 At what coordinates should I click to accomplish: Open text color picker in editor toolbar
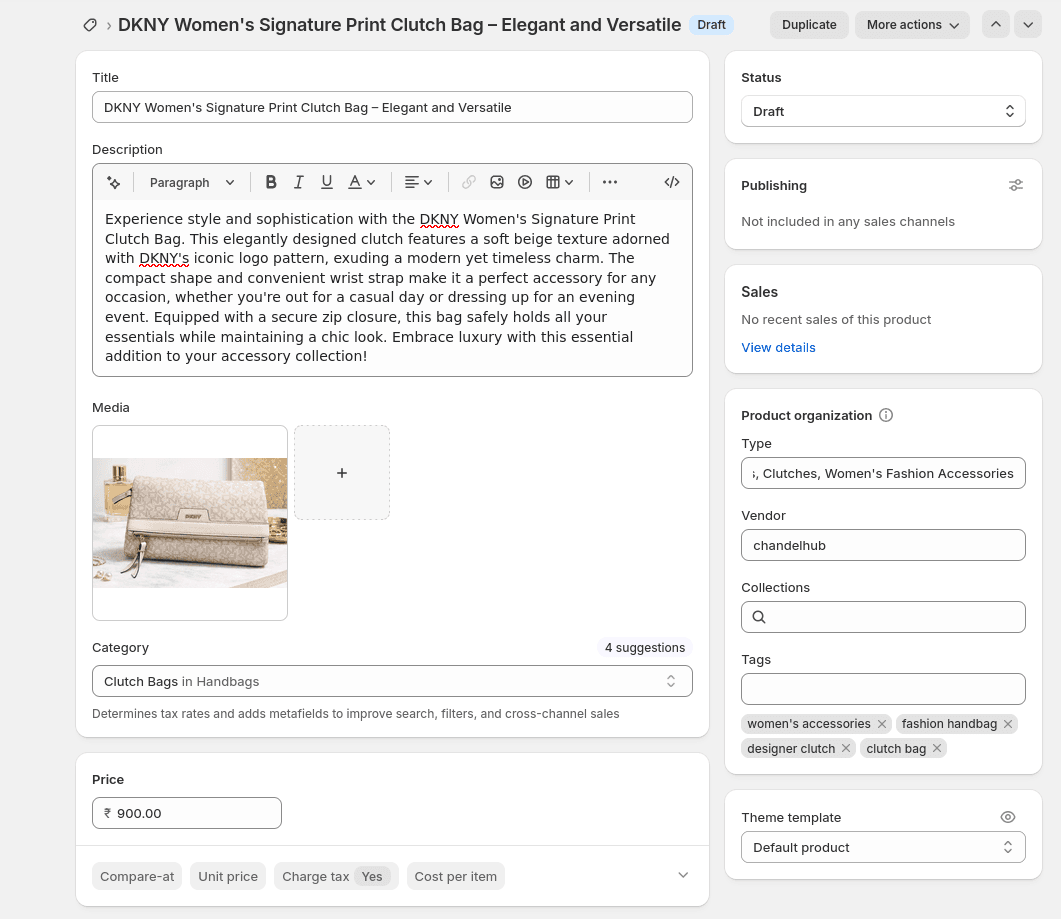[361, 182]
